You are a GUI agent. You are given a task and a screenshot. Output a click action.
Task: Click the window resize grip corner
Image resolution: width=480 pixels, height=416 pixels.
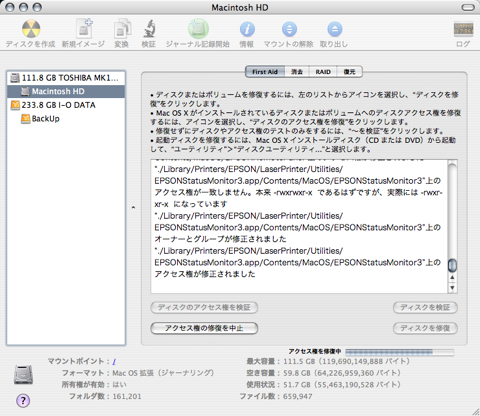click(475, 412)
